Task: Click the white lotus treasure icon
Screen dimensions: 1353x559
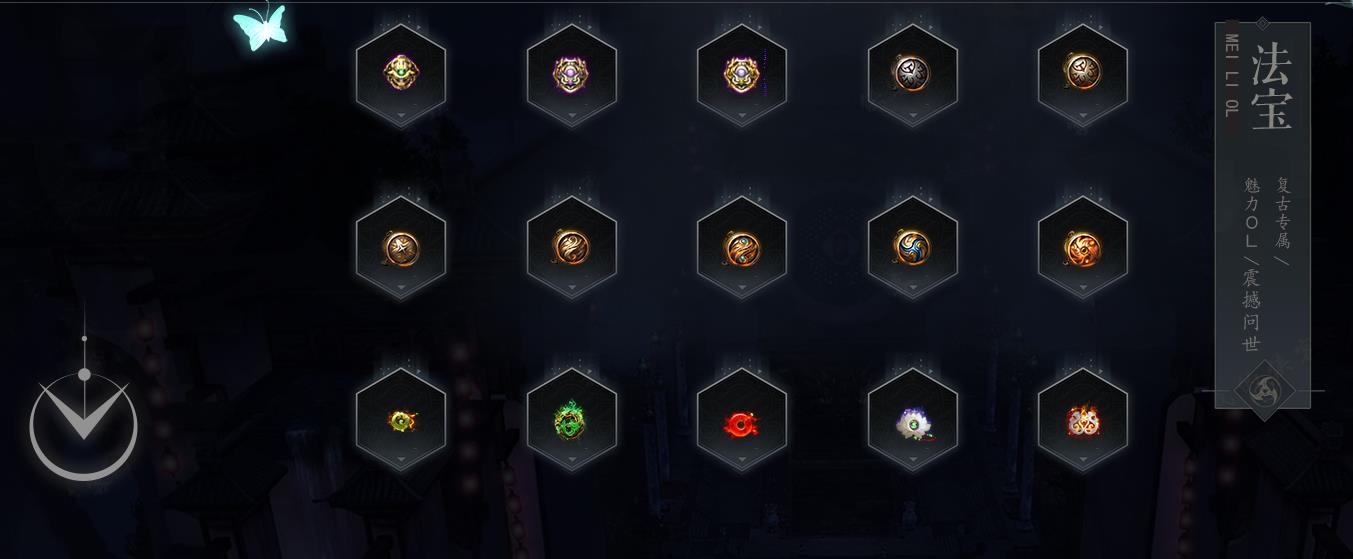Action: 912,422
